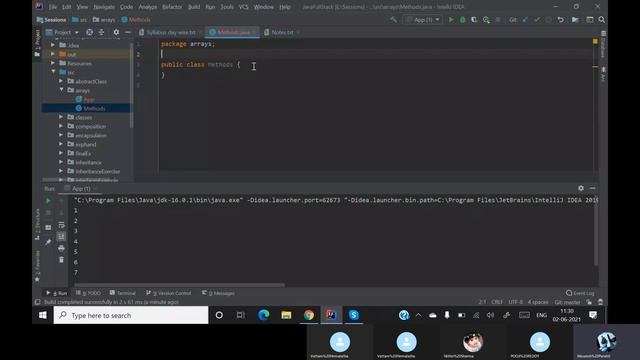The width and height of the screenshot is (640, 360).
Task: Click the print icon in Run panel
Action: [61, 248]
